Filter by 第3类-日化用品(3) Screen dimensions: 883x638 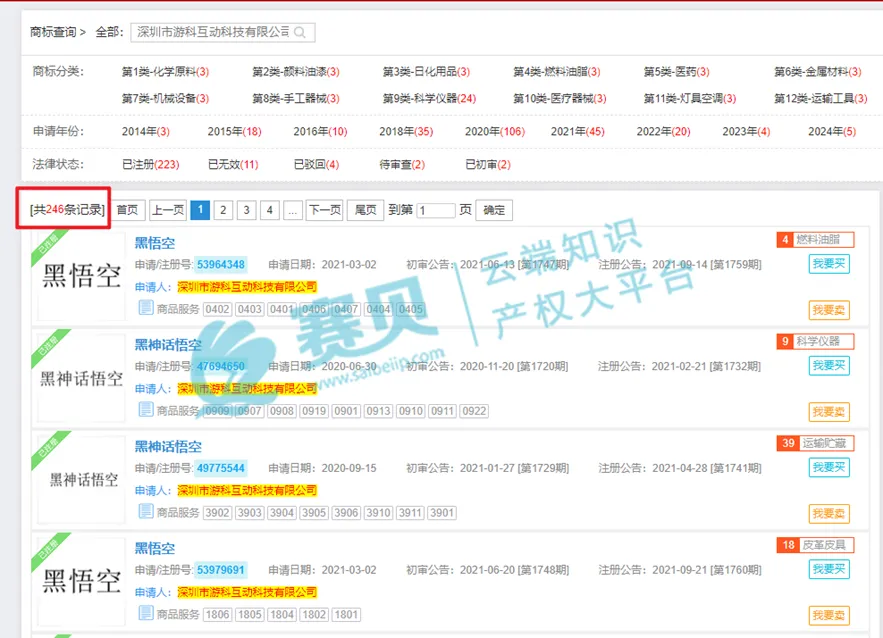(x=426, y=72)
